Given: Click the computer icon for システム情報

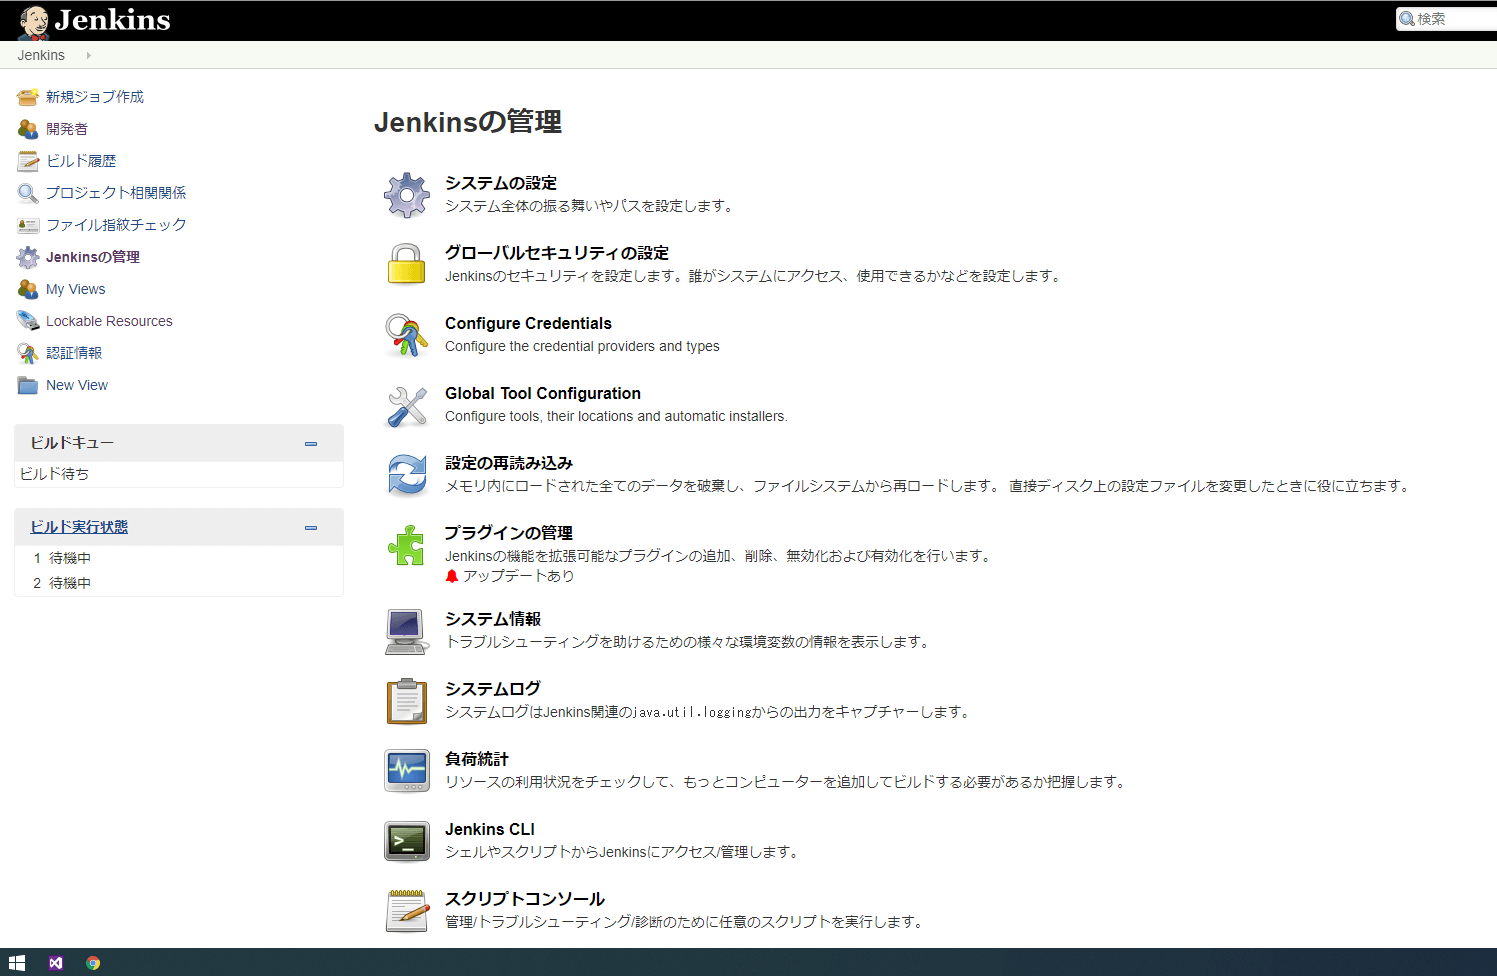Looking at the screenshot, I should coord(407,632).
